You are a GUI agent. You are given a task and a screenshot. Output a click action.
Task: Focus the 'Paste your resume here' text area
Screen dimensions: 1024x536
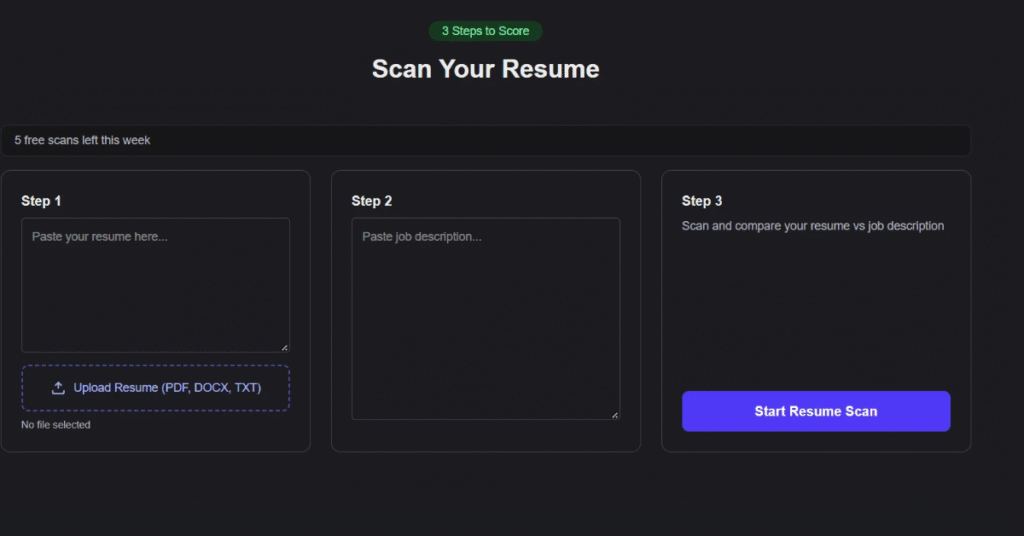155,285
